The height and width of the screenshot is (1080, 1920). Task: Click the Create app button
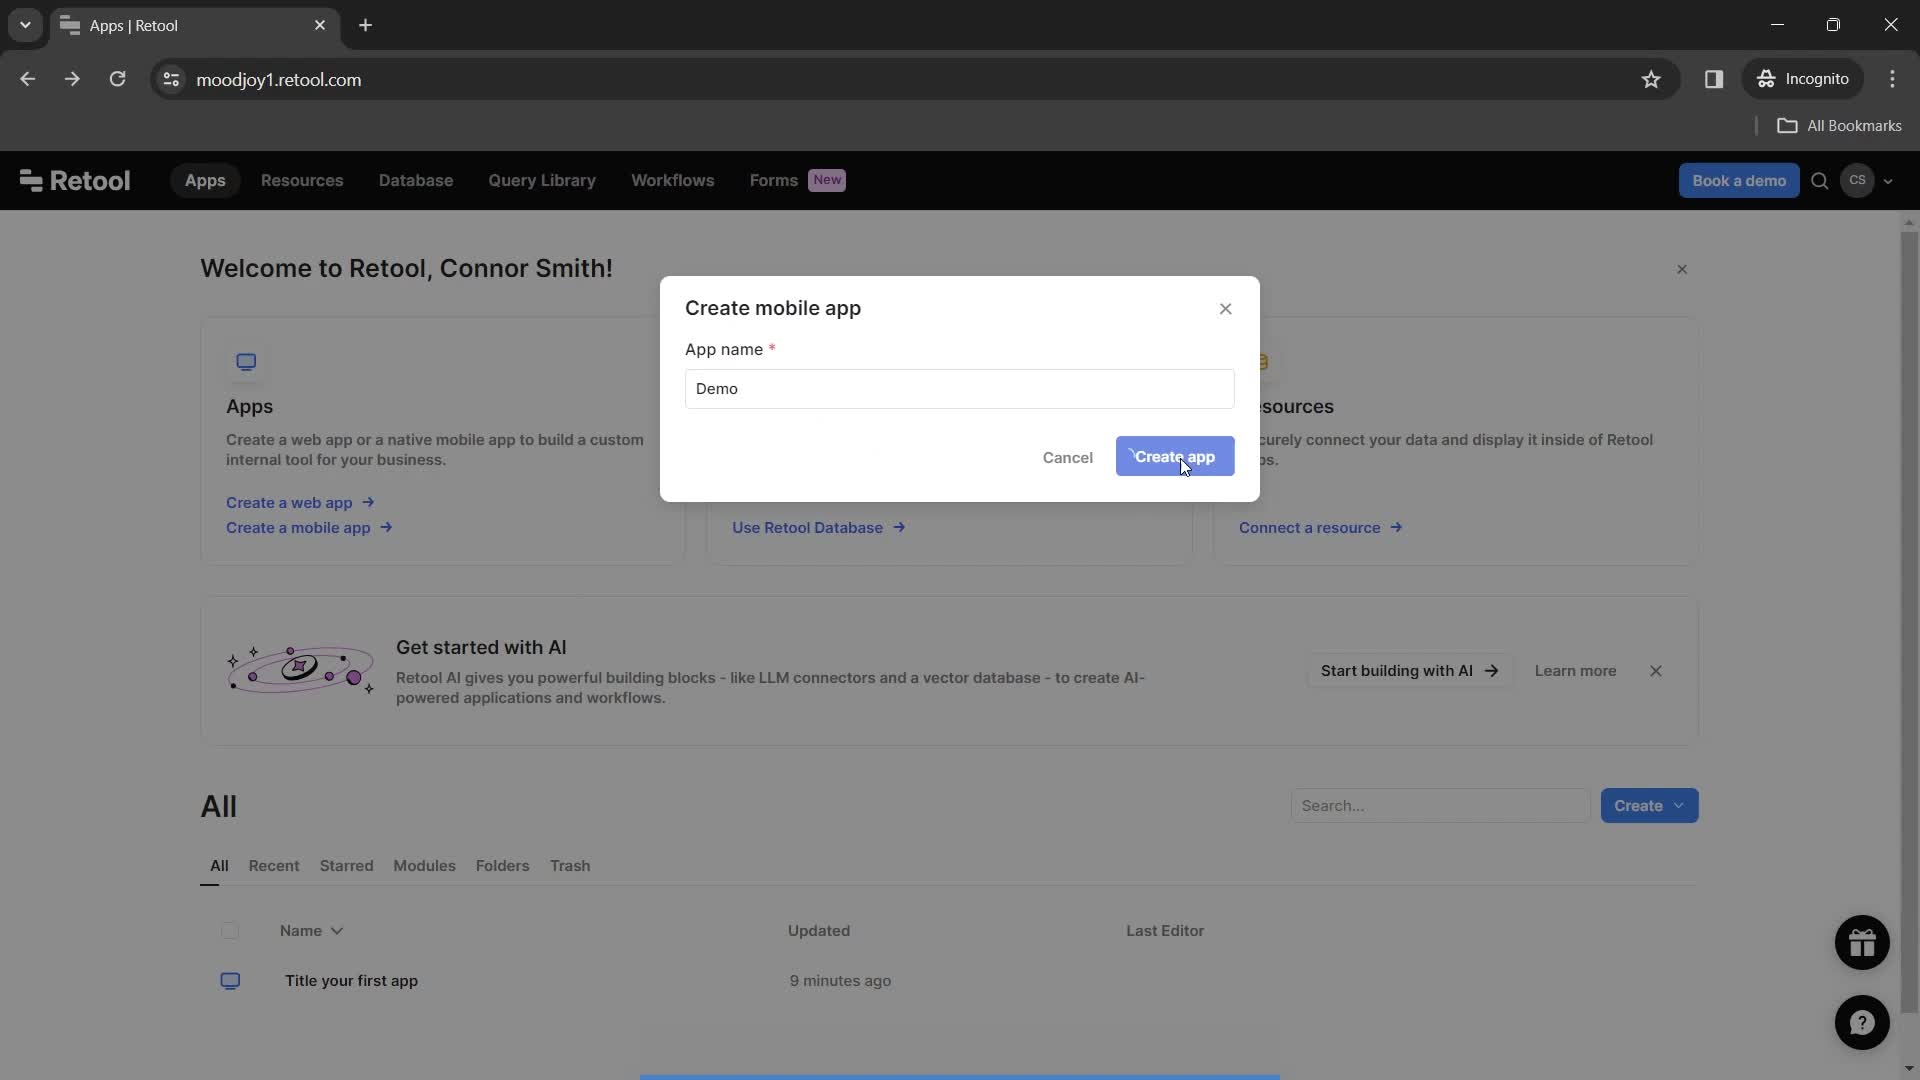click(x=1174, y=456)
